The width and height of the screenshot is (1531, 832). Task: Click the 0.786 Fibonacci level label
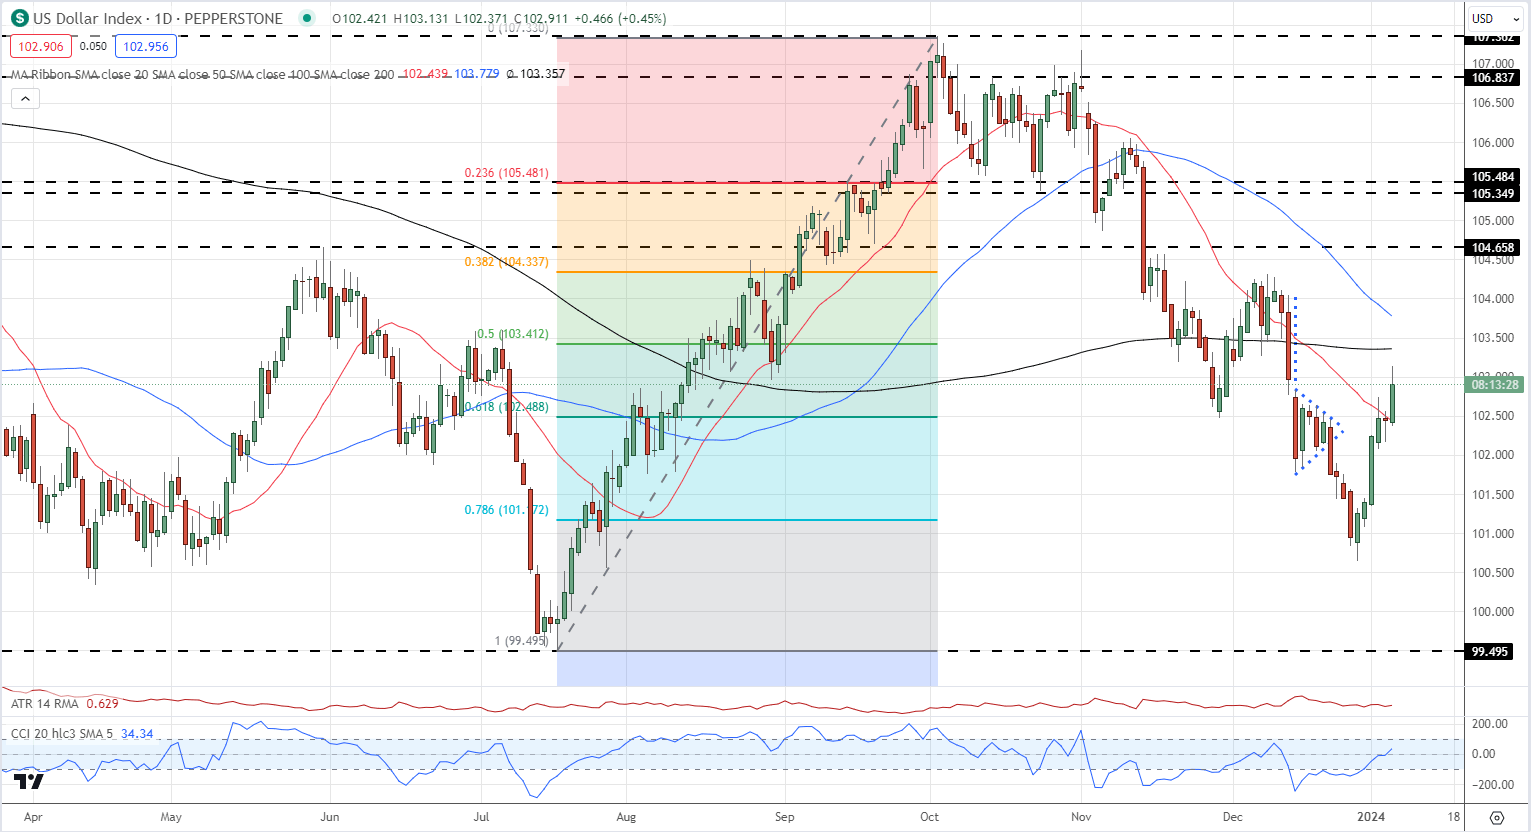click(x=506, y=510)
